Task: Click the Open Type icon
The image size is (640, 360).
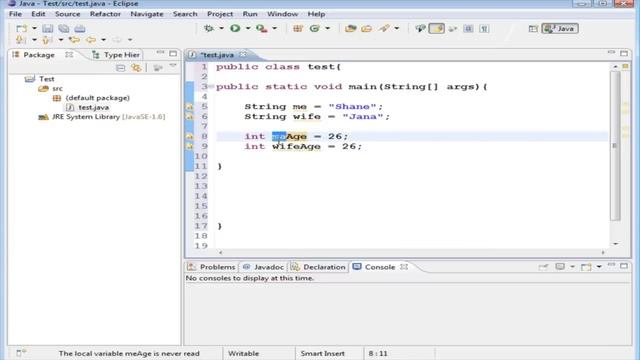Action: [x=350, y=29]
